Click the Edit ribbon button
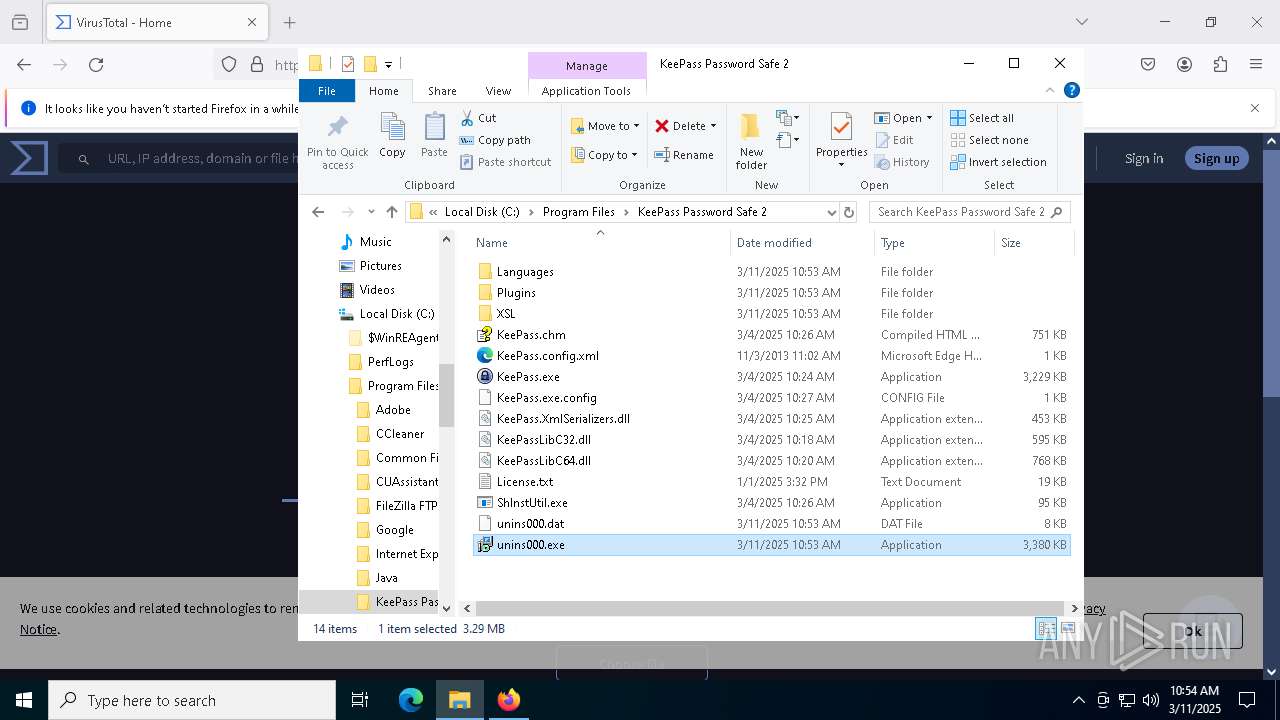This screenshot has width=1280, height=720. (x=894, y=140)
